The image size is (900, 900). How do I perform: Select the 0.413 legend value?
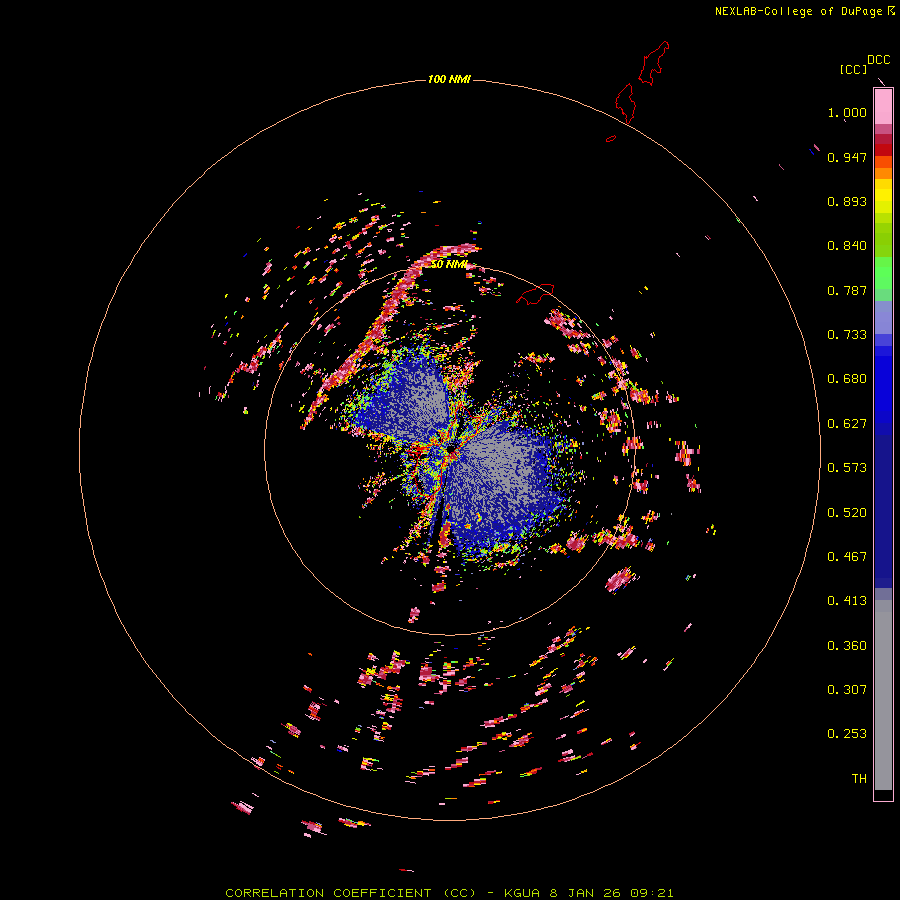point(847,601)
